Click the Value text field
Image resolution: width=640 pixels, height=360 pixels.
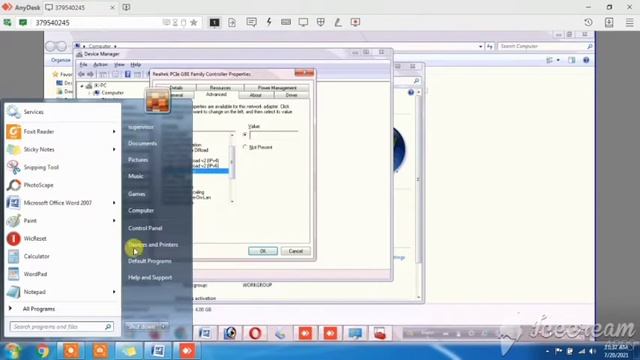(274, 134)
